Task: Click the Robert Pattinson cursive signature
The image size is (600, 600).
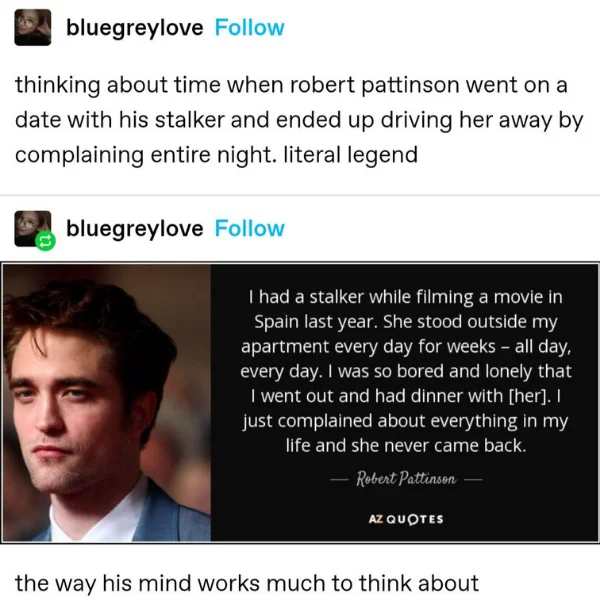Action: 406,478
